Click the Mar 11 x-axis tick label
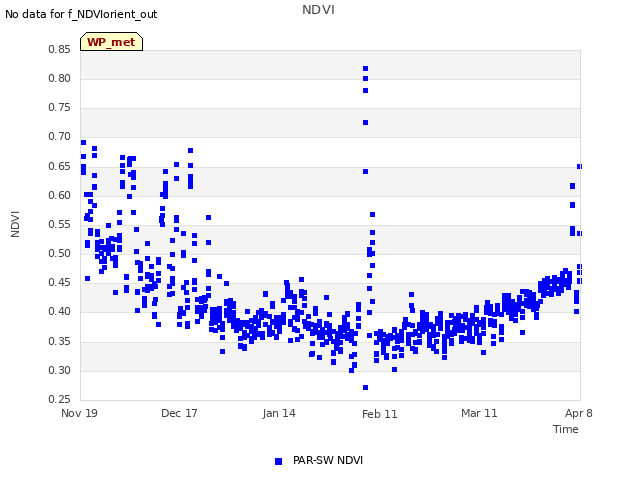Viewport: 640px width, 480px height. pyautogui.click(x=479, y=413)
